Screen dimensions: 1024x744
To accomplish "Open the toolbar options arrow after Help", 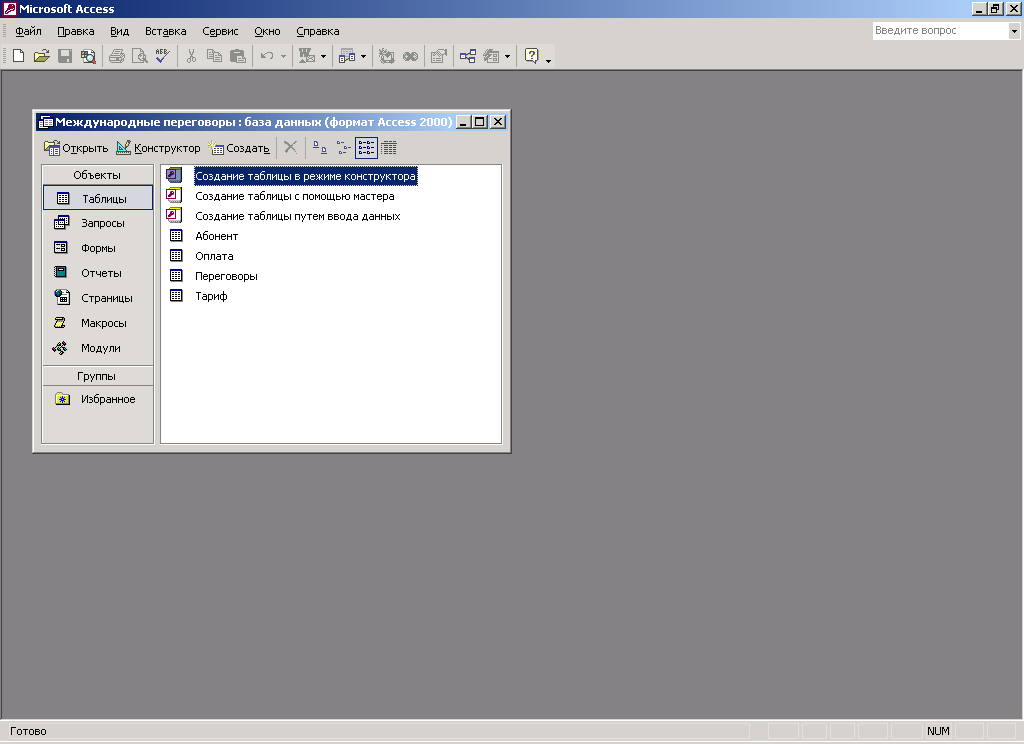I will coord(549,61).
